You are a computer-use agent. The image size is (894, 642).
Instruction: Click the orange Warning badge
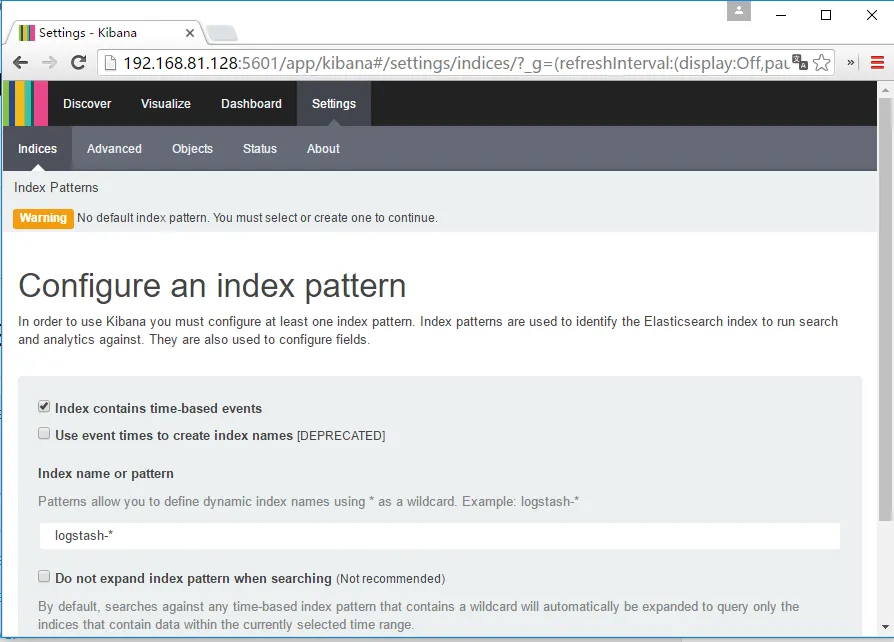43,218
